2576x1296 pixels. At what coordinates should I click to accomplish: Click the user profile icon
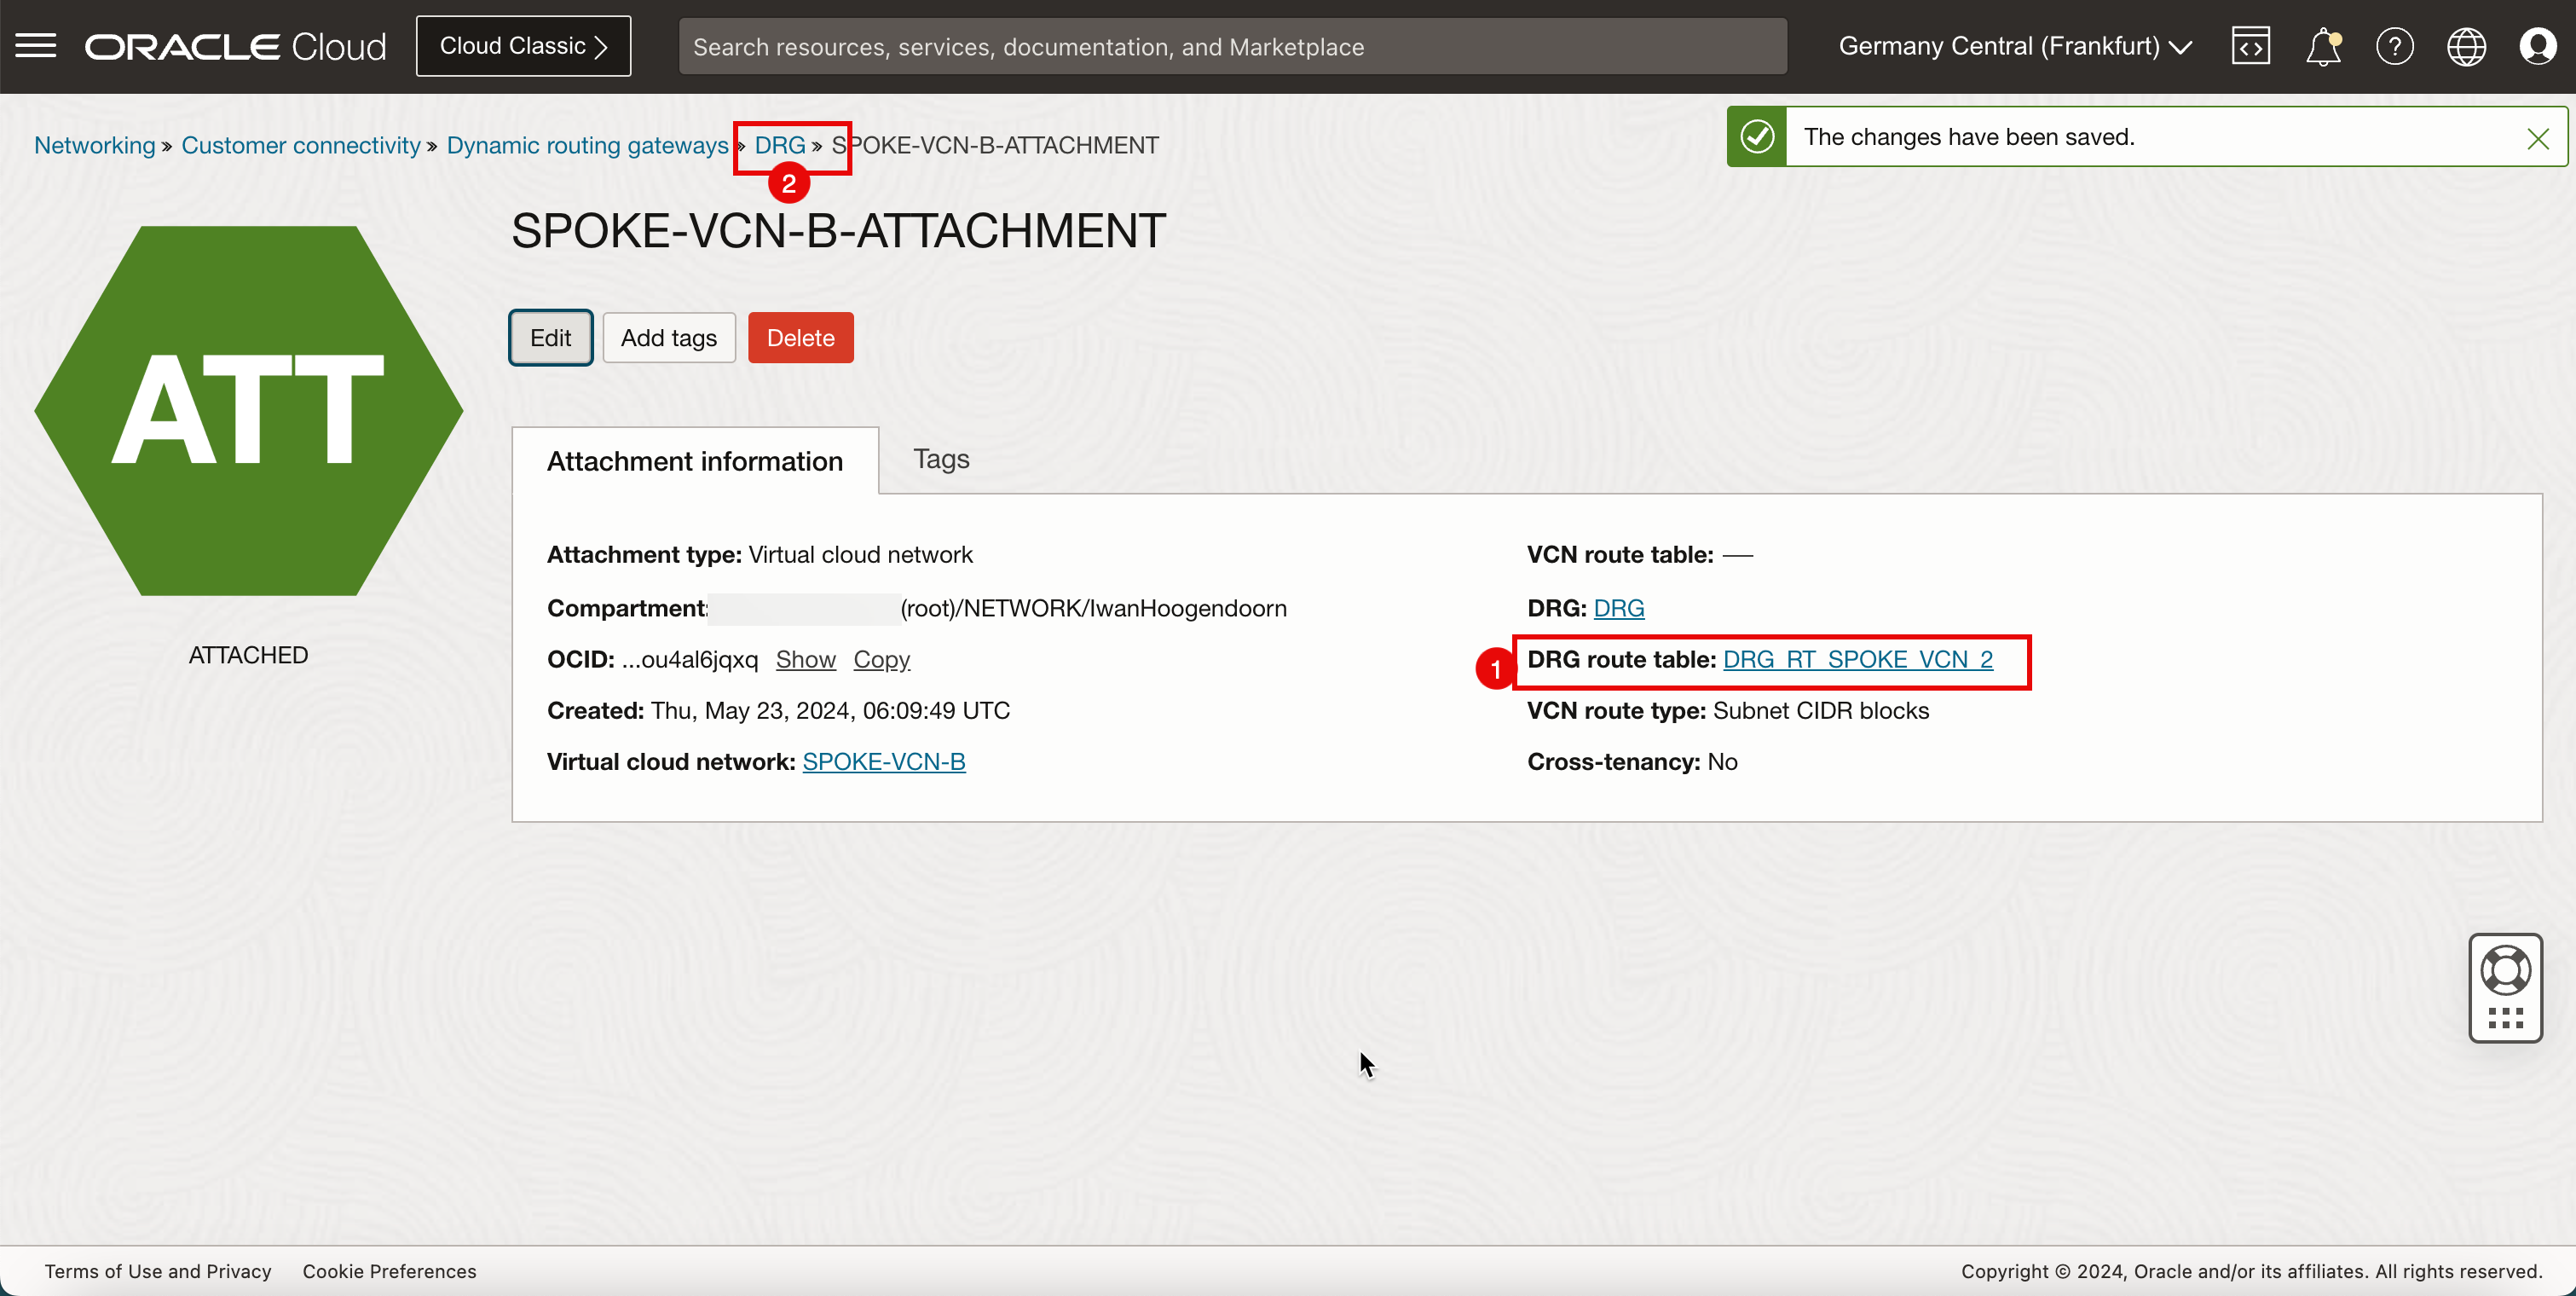[2538, 46]
